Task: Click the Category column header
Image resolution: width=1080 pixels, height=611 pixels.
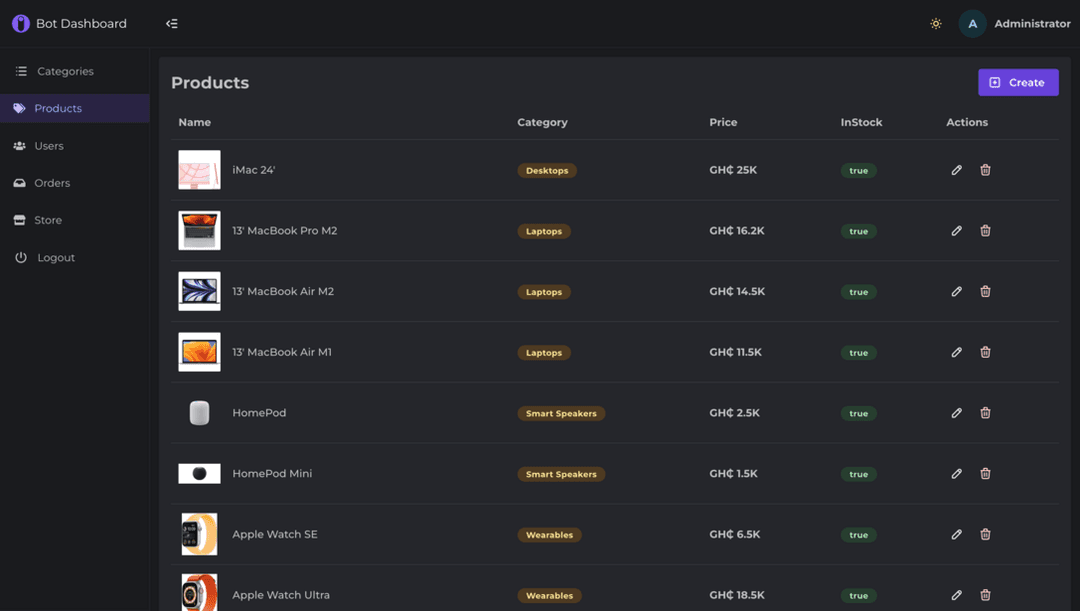Action: click(x=543, y=122)
